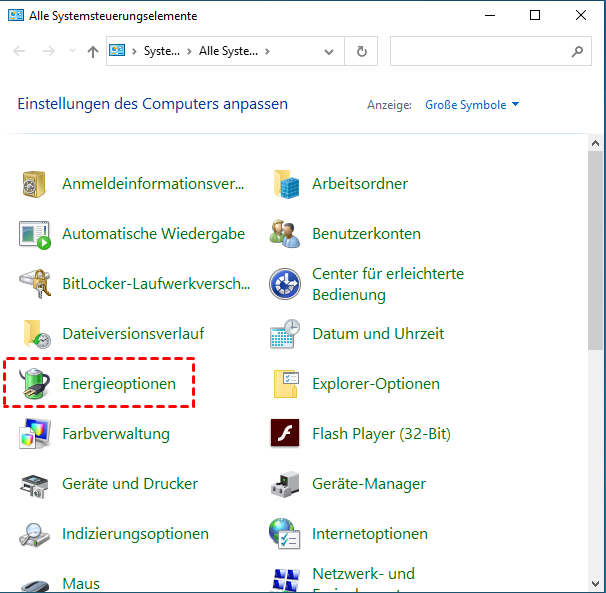
Task: Click the Control Panel search field
Action: coord(490,51)
